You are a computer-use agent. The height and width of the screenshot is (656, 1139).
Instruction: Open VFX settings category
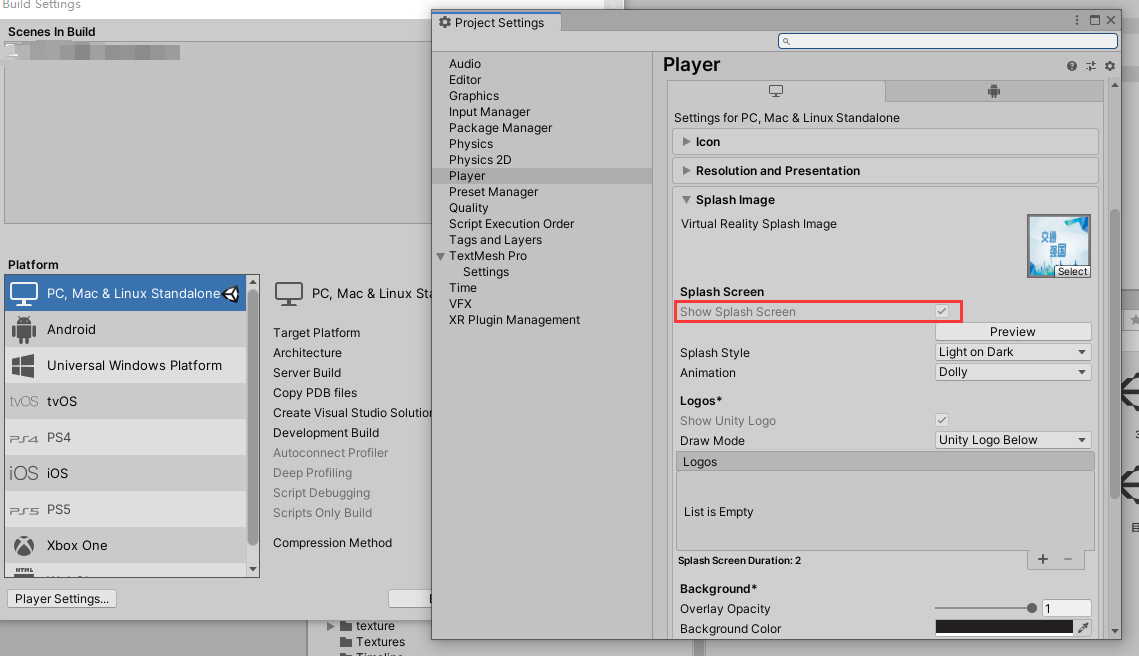(x=460, y=304)
